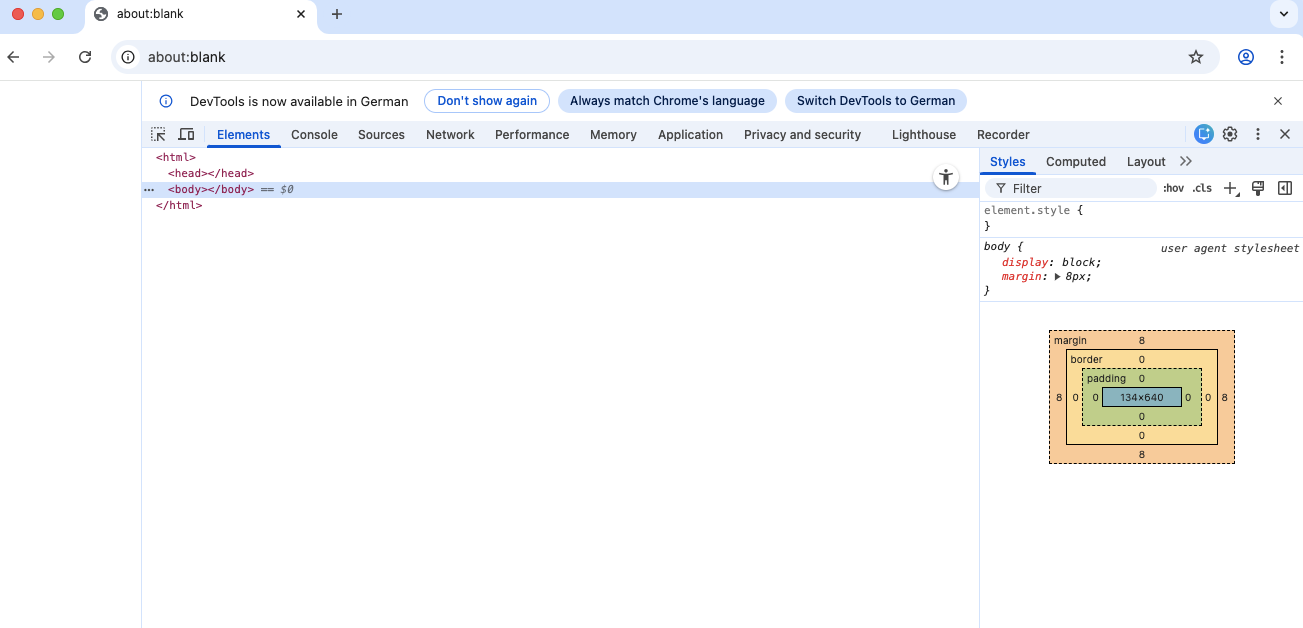Select the <body></body> node

pos(211,189)
